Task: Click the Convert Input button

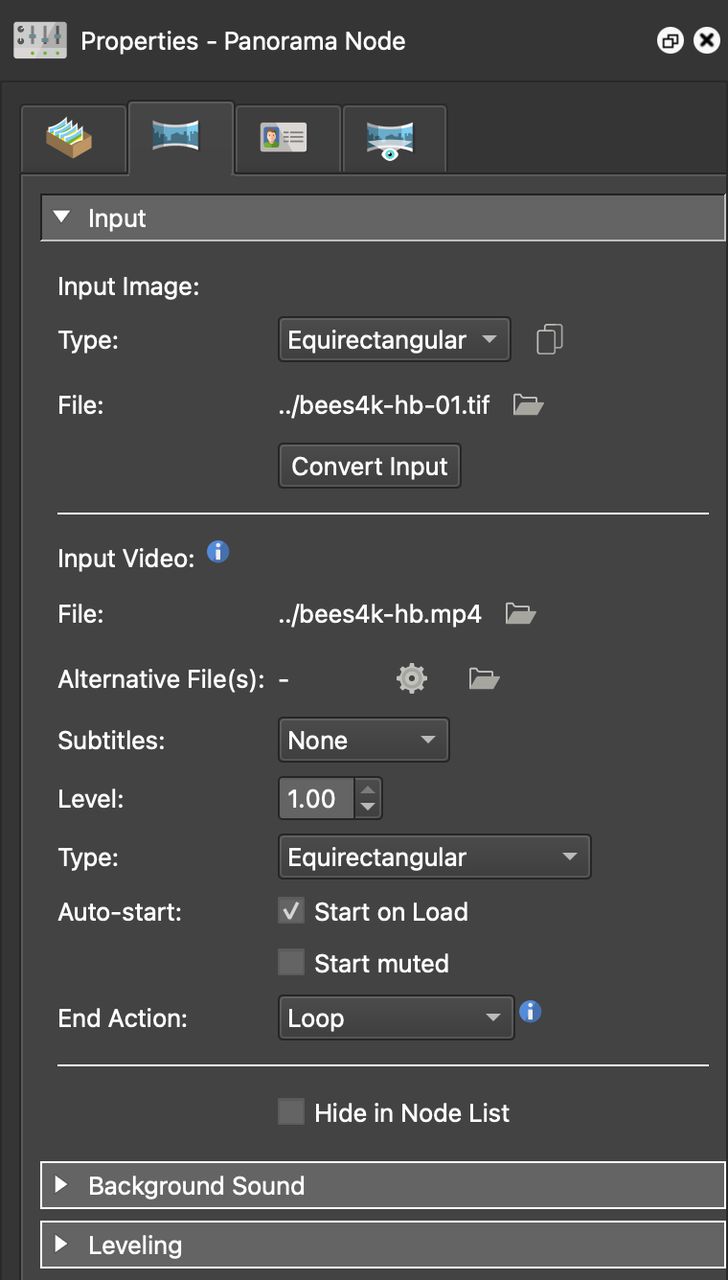Action: tap(369, 467)
